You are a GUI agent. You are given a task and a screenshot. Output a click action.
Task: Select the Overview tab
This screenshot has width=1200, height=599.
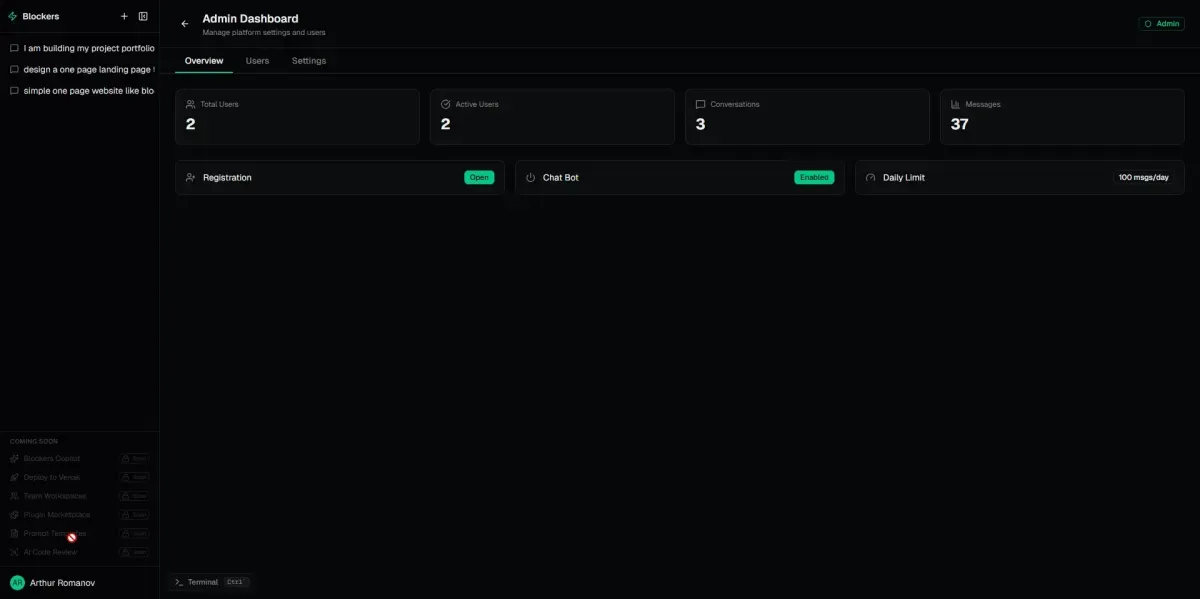pos(204,61)
